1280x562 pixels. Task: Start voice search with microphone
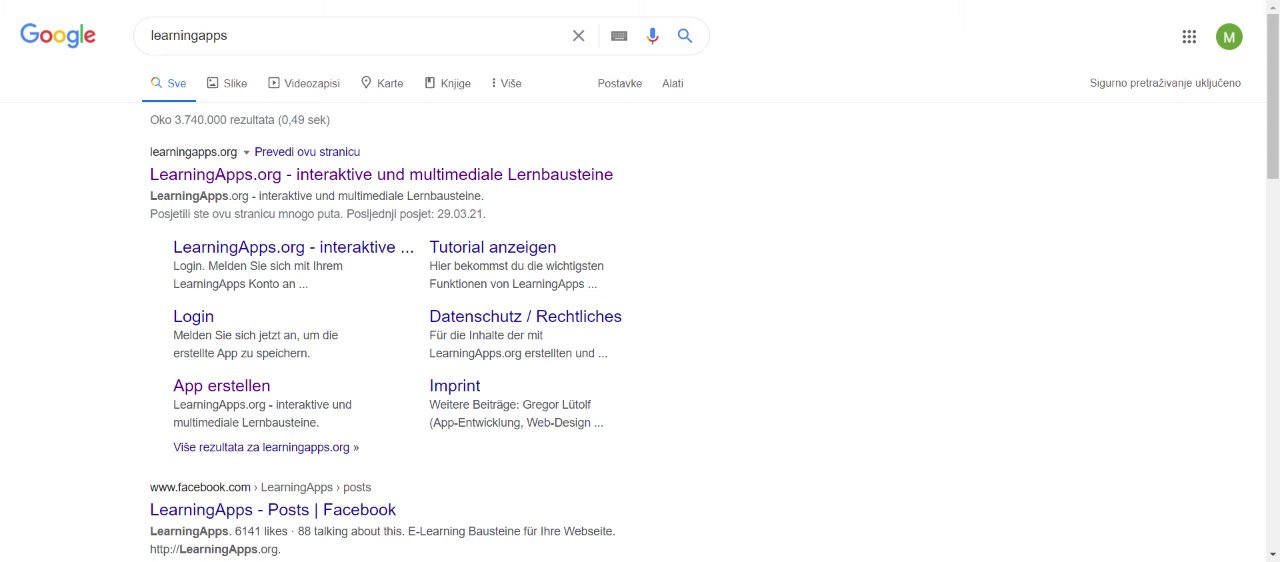point(652,36)
